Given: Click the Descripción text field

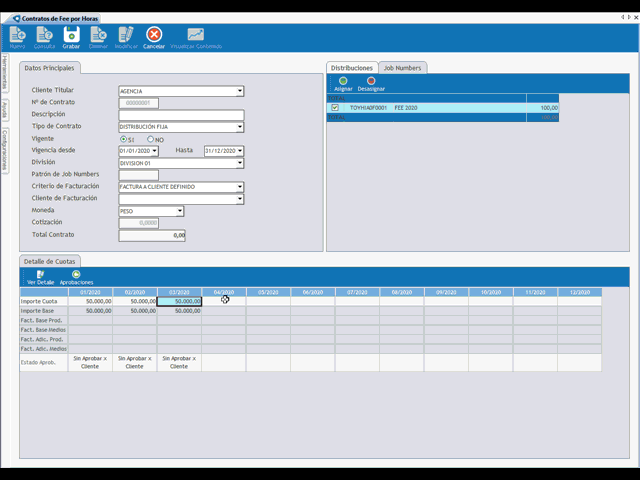Looking at the screenshot, I should (x=180, y=115).
